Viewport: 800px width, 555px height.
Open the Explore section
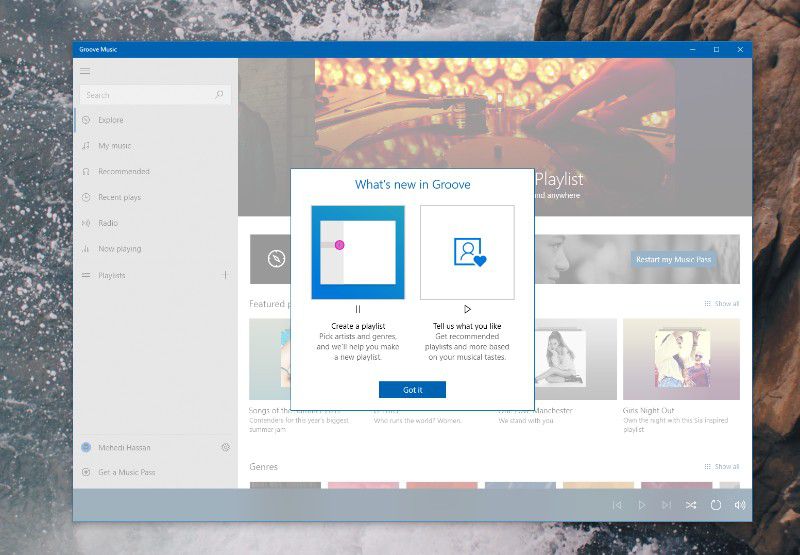pyautogui.click(x=156, y=120)
